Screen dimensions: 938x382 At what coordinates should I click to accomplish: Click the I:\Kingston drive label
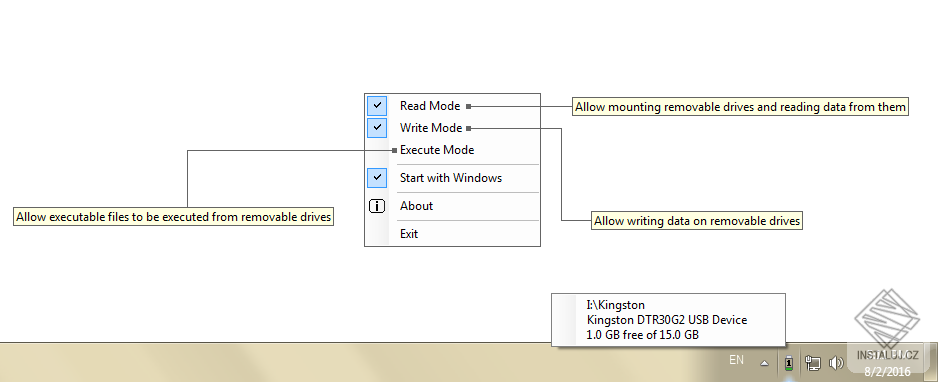(616, 305)
